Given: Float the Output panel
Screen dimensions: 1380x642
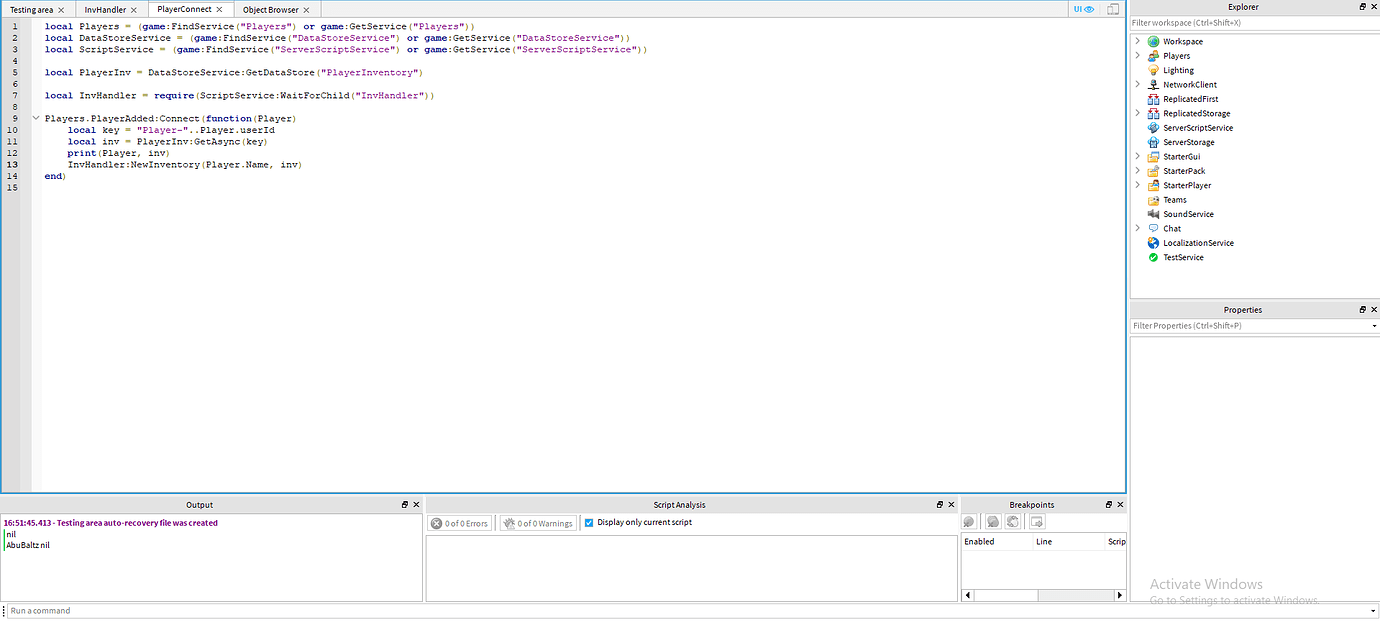Looking at the screenshot, I should 406,504.
